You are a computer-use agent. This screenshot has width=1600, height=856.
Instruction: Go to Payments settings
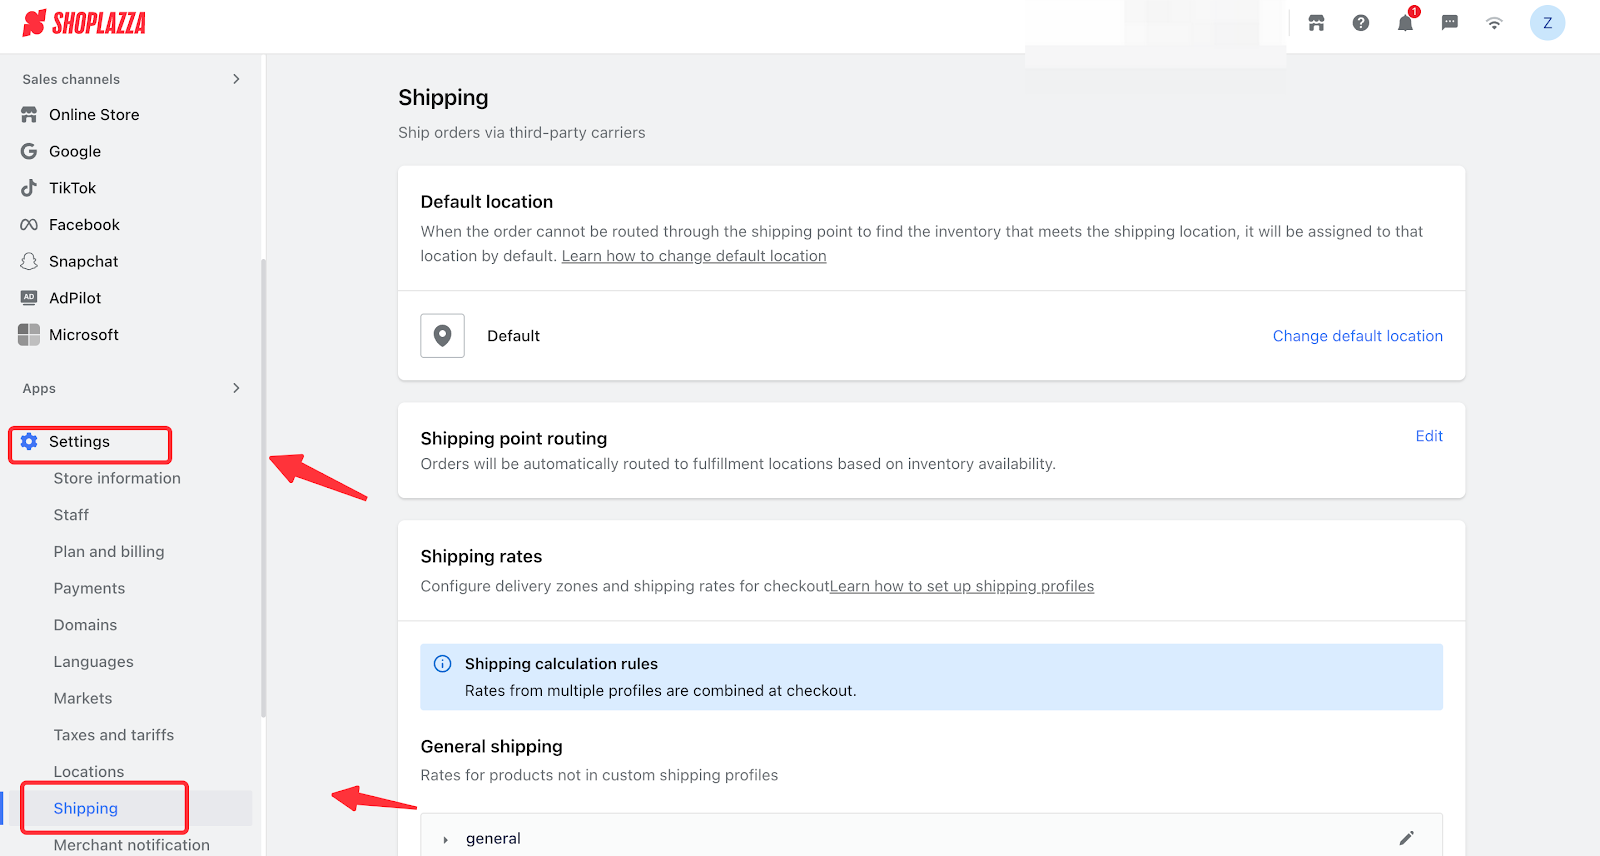click(89, 588)
